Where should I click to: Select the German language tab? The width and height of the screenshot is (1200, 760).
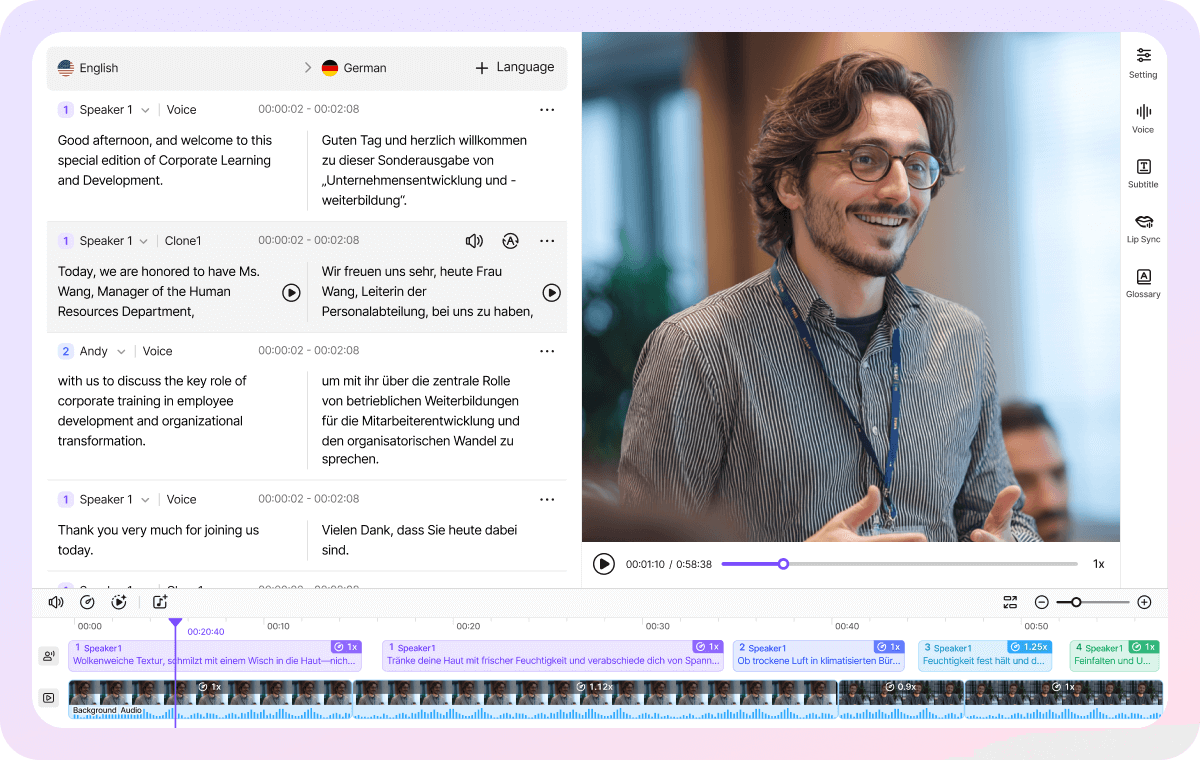pyautogui.click(x=354, y=67)
